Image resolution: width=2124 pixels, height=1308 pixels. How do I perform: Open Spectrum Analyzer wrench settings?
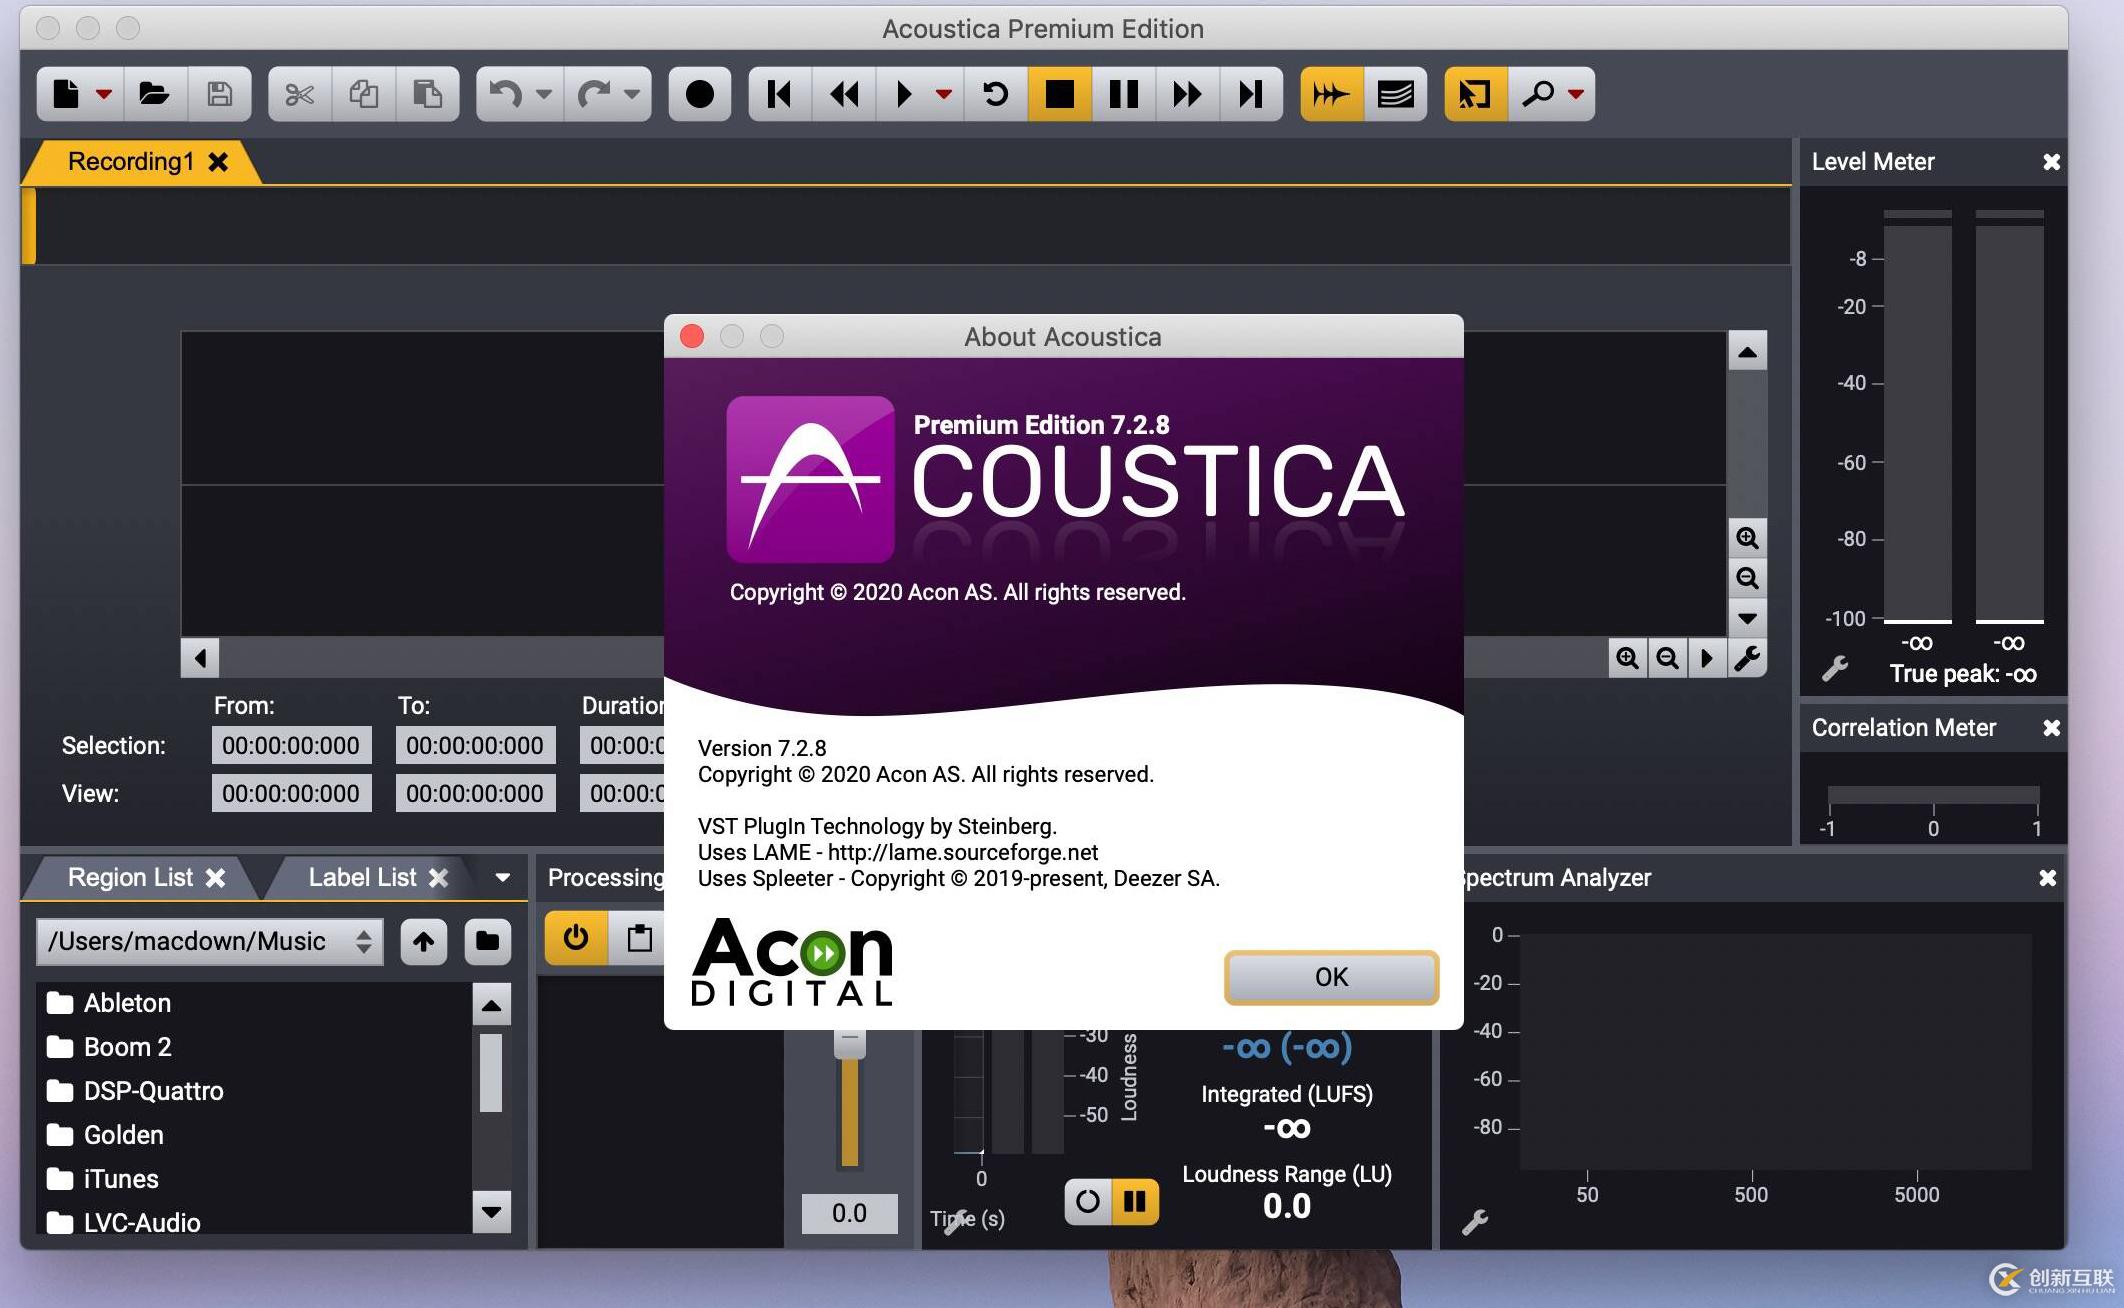coord(1475,1222)
